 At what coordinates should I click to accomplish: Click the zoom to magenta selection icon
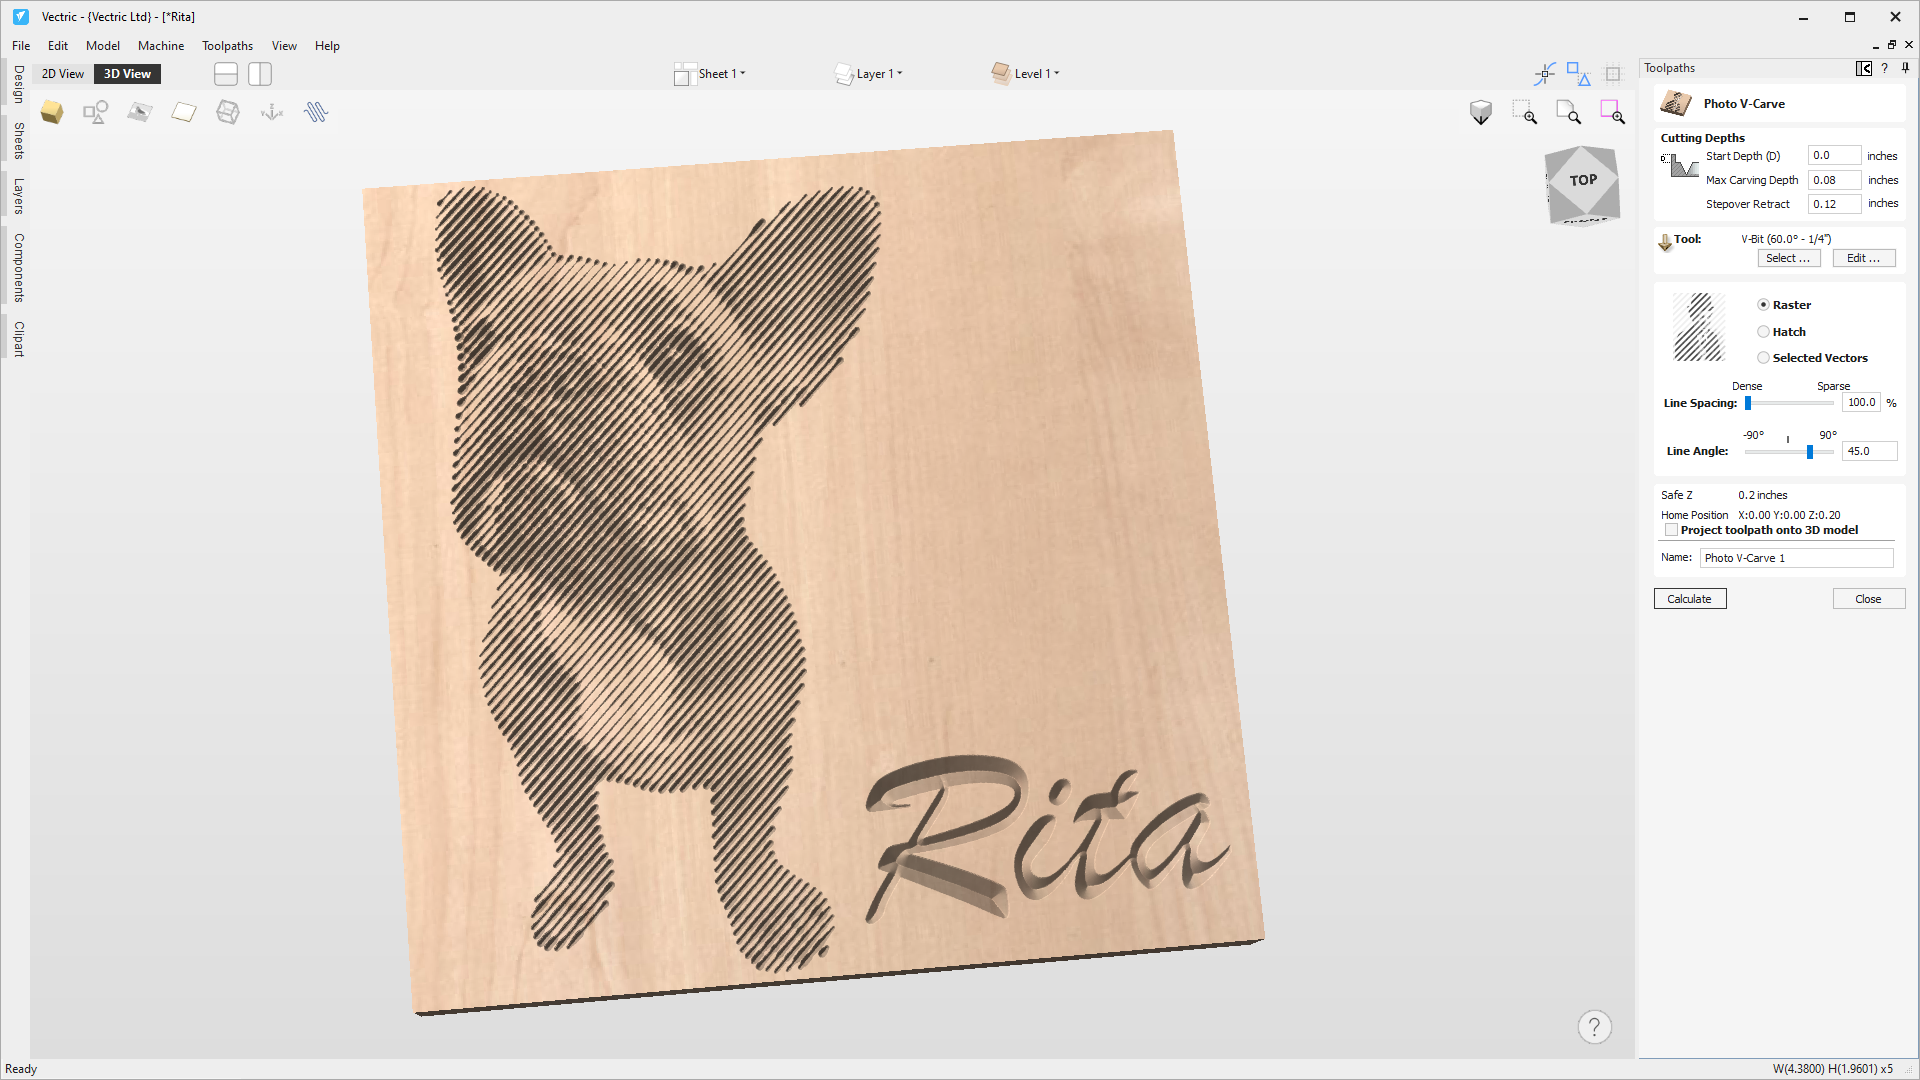1612,112
